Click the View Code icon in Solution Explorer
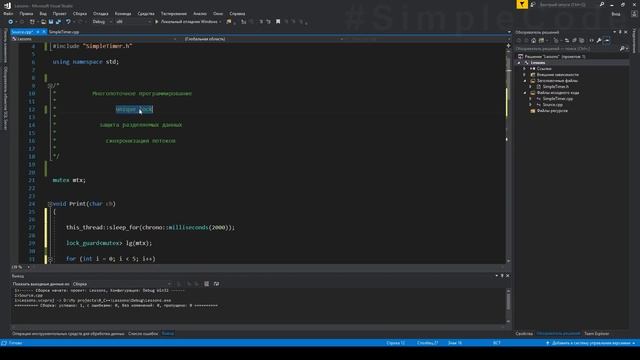The height and width of the screenshot is (360, 640). pos(591,40)
